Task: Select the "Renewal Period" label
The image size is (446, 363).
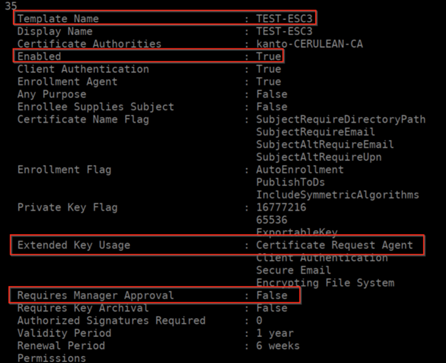Action: point(61,346)
